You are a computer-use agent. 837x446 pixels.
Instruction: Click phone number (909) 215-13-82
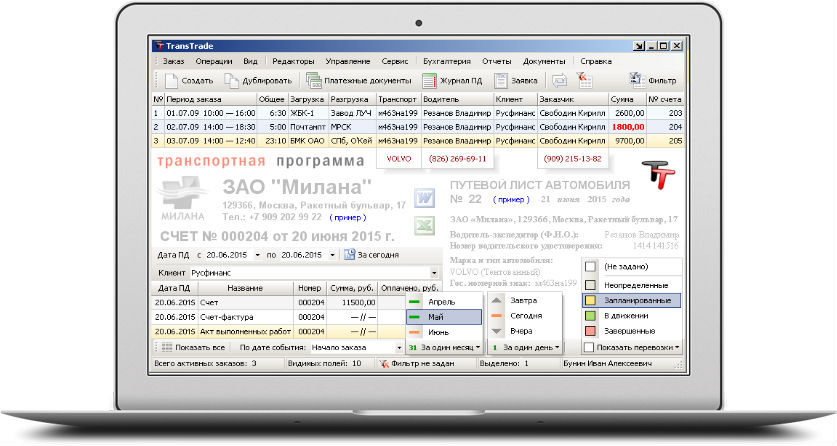[x=572, y=158]
